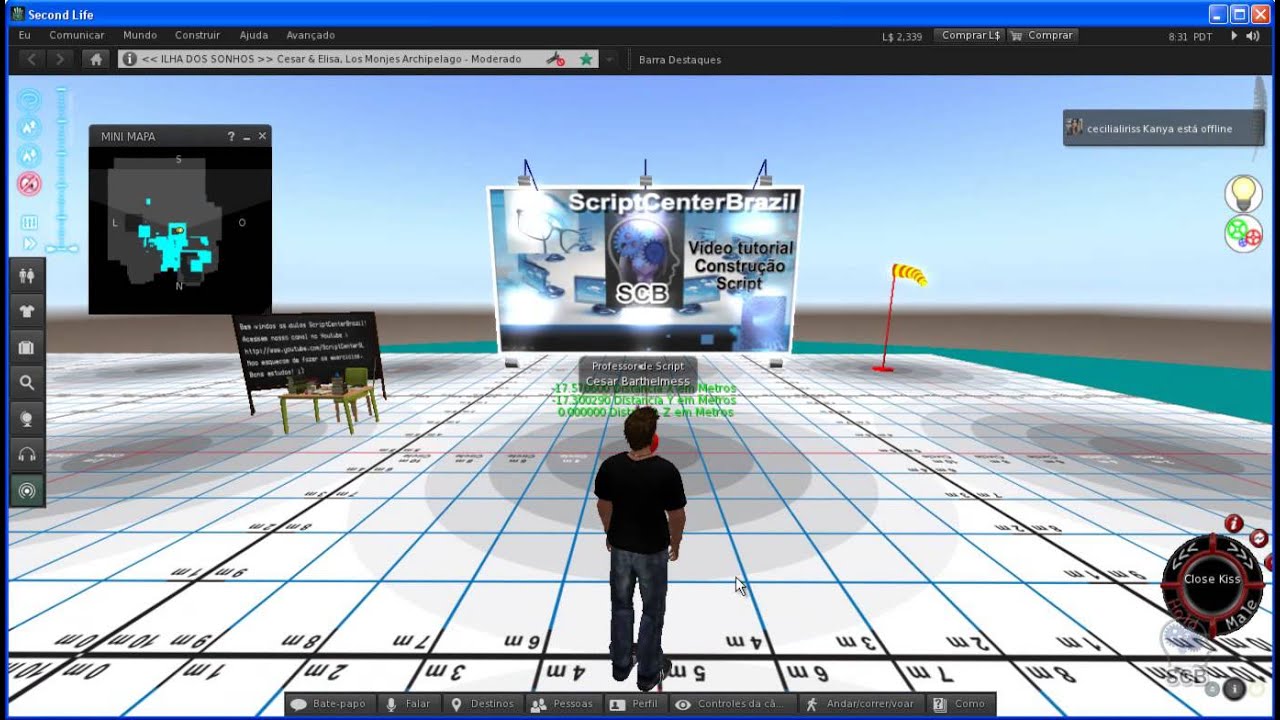1280x720 pixels.
Task: Click the cecilialiriss Kanya está offline notification
Action: pos(1163,128)
